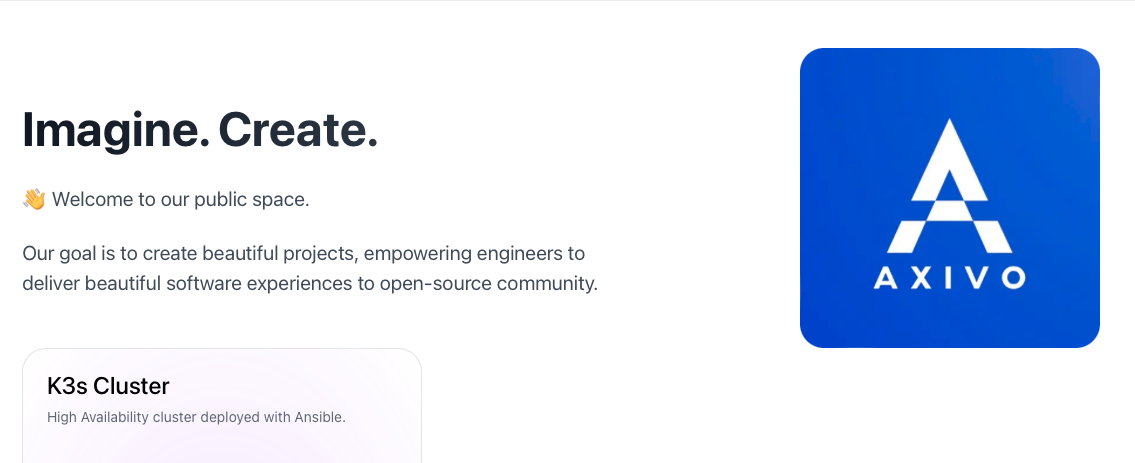Click the "K3s Cluster" card title
This screenshot has height=463, width=1135.
coord(108,386)
